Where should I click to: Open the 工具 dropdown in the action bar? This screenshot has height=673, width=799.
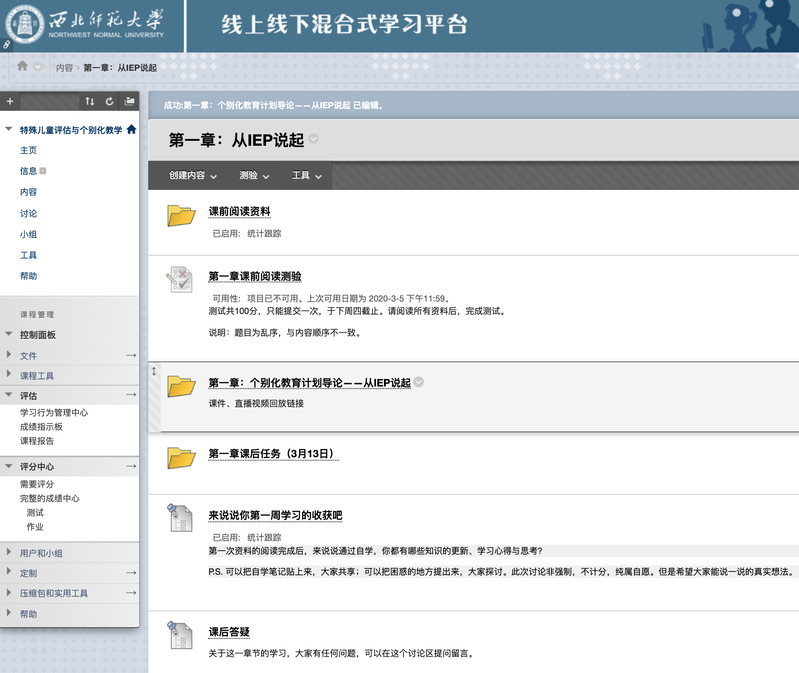click(x=306, y=176)
